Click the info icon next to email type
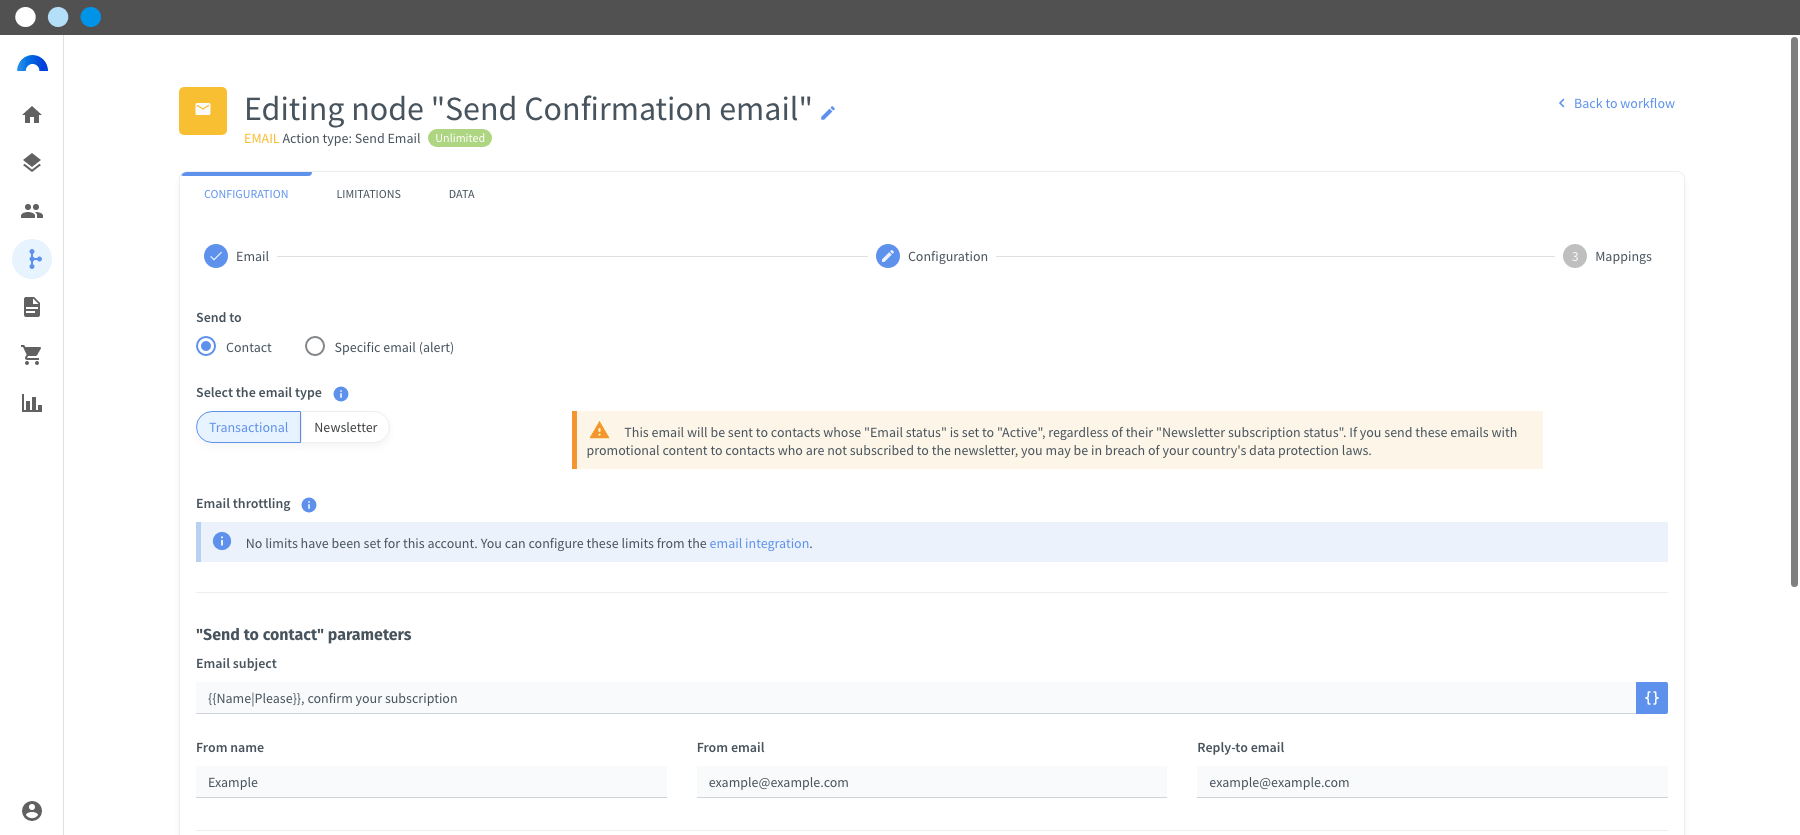Image resolution: width=1800 pixels, height=835 pixels. pyautogui.click(x=341, y=394)
